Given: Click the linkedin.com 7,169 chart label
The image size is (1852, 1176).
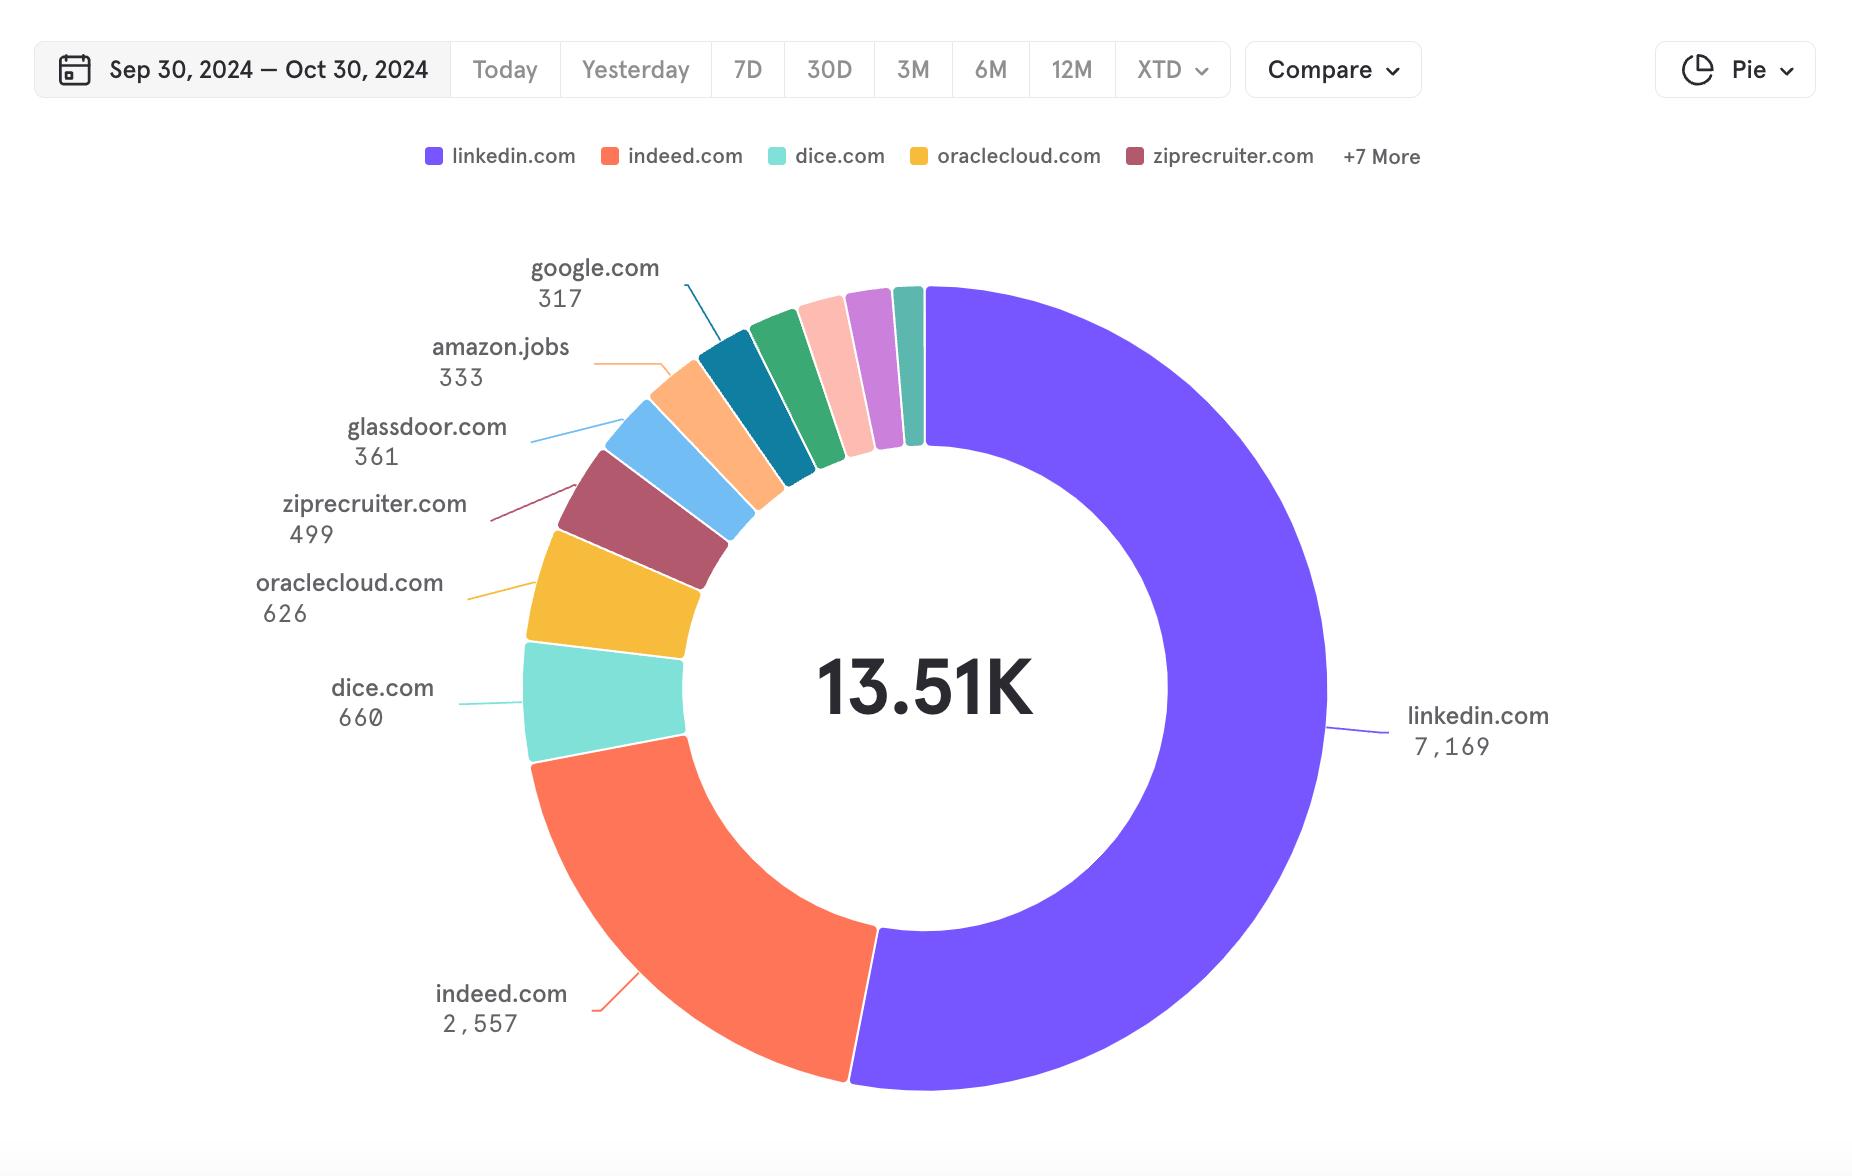Looking at the screenshot, I should tap(1478, 731).
